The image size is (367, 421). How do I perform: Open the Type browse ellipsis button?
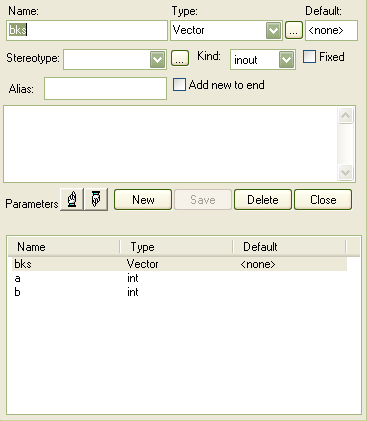click(x=294, y=31)
